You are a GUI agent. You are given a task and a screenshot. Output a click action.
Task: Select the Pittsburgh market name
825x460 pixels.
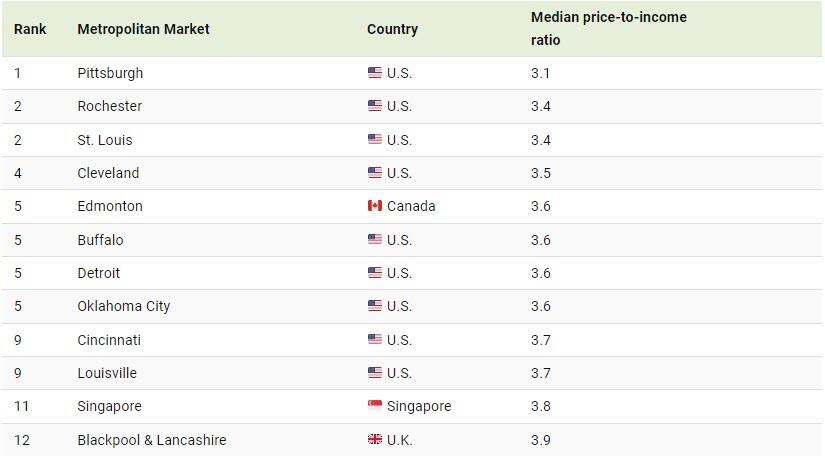tap(110, 73)
